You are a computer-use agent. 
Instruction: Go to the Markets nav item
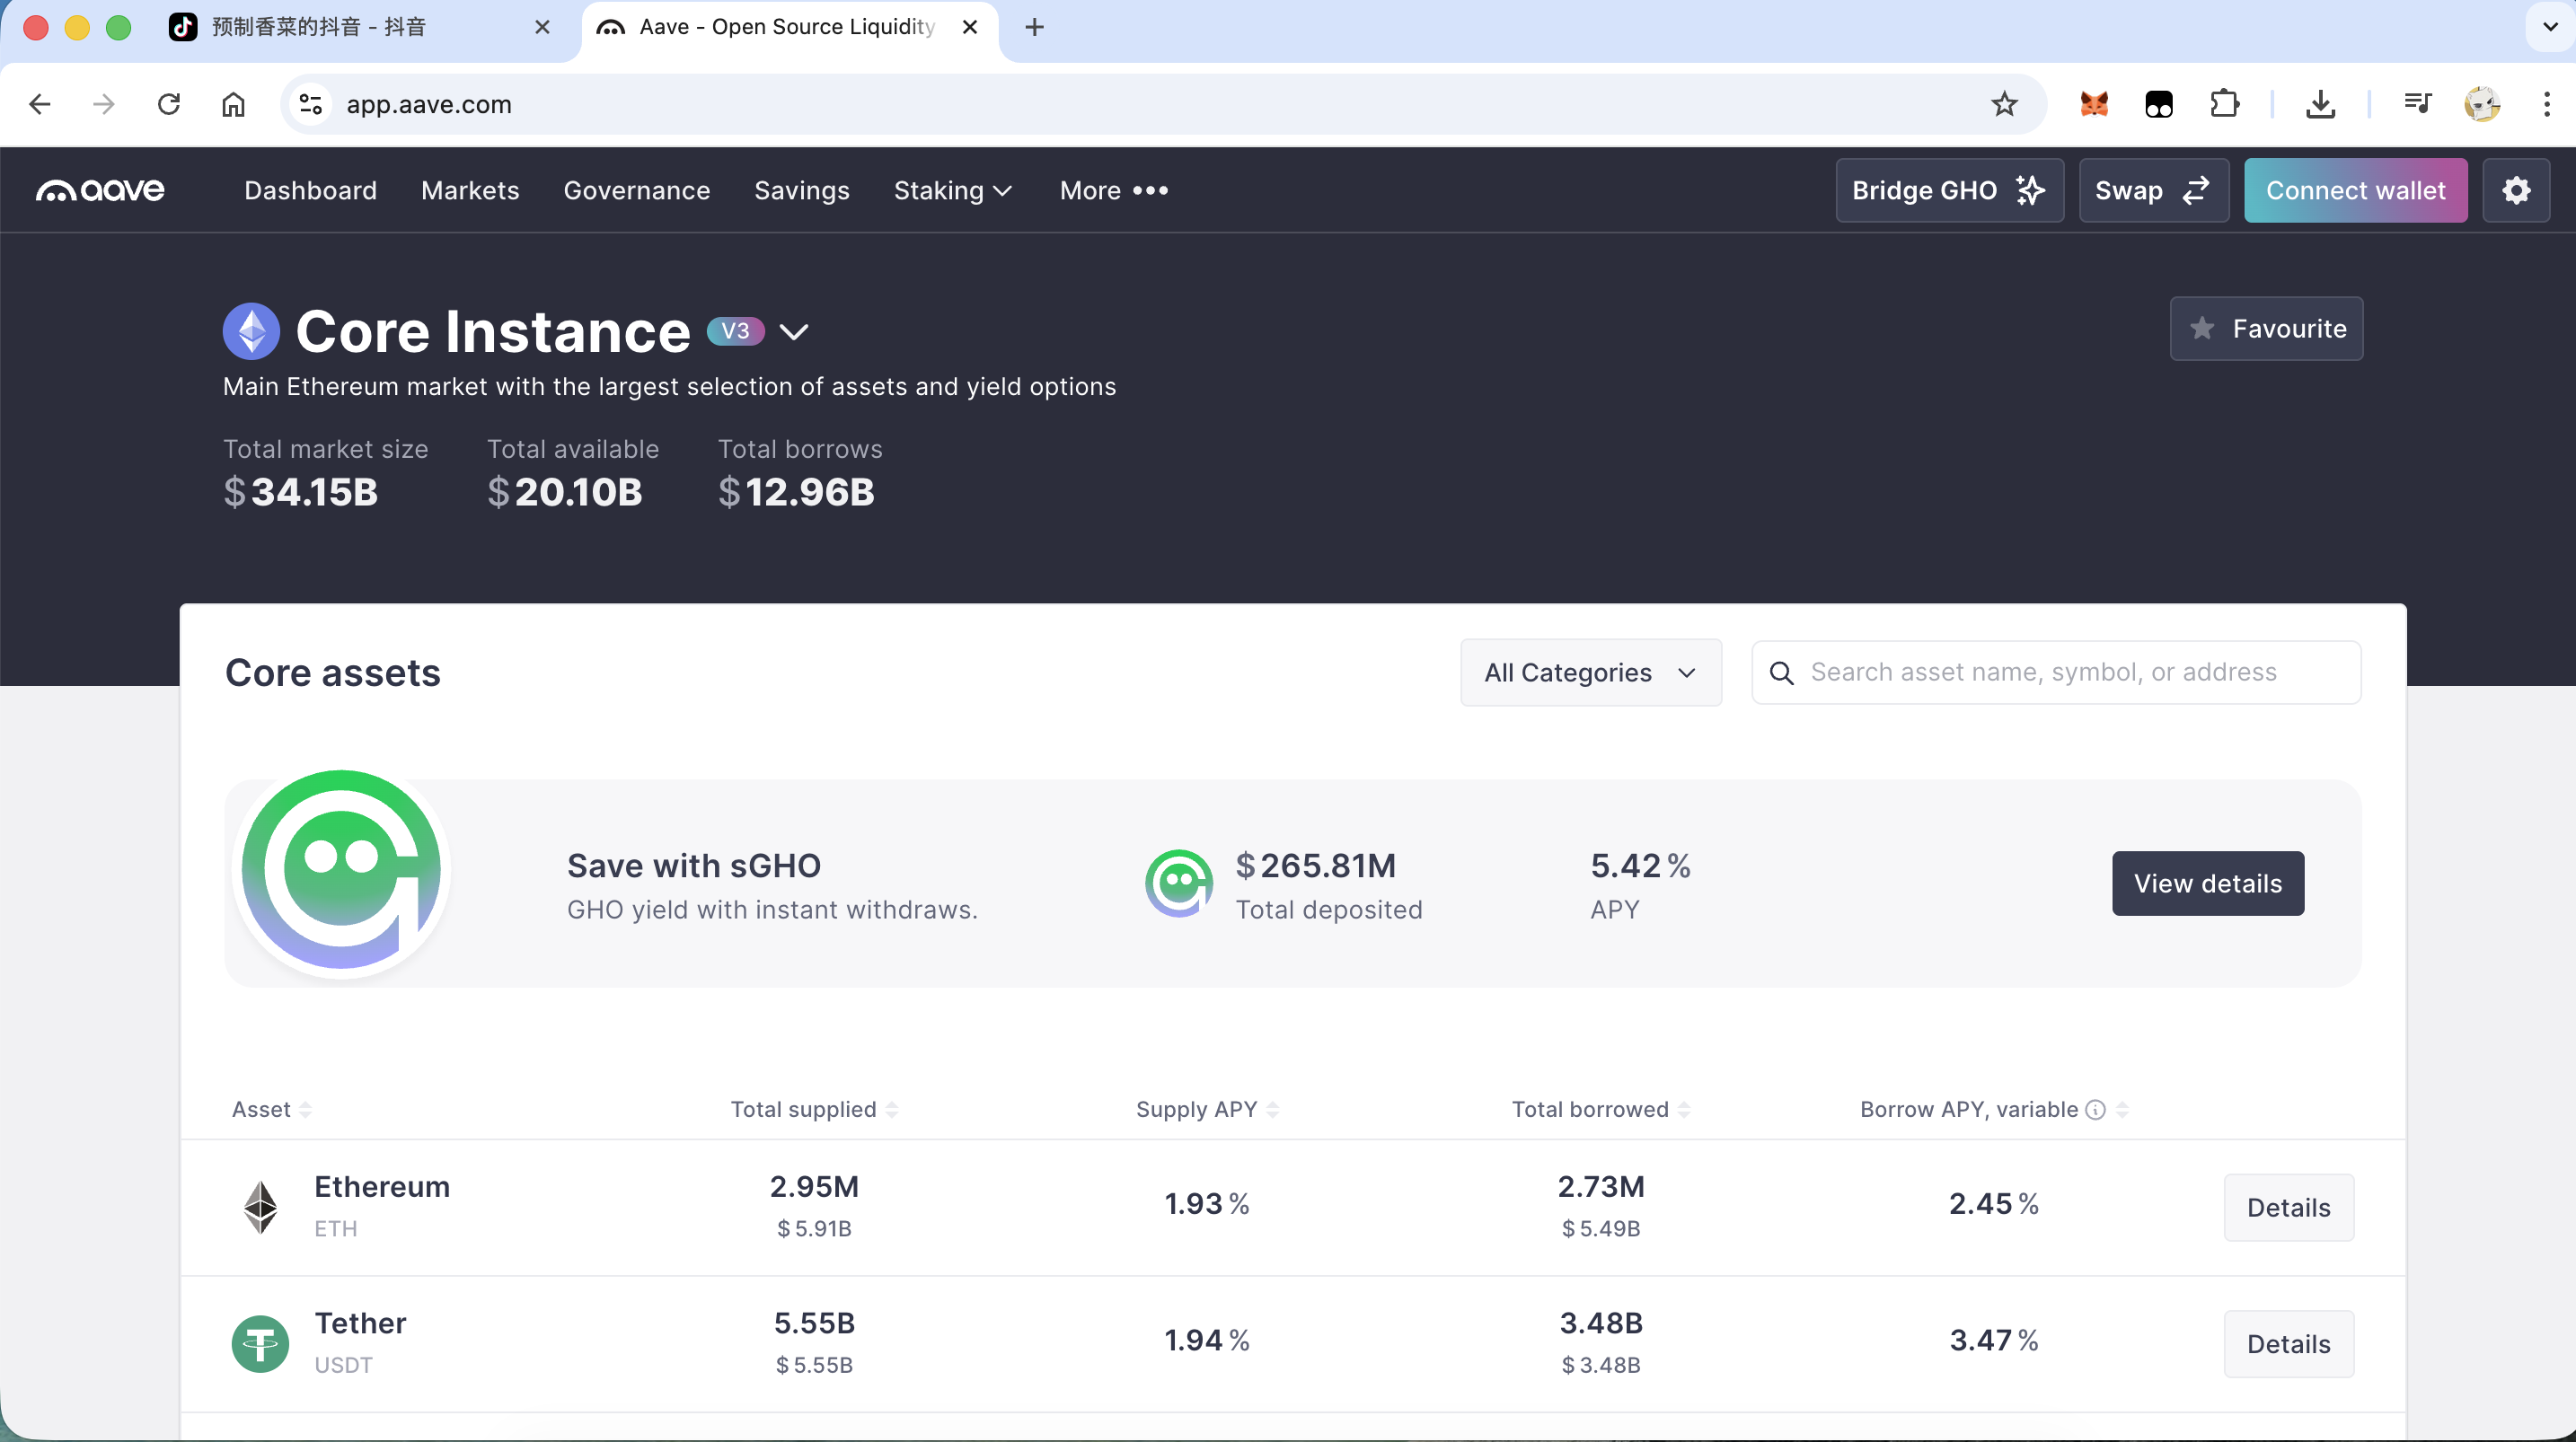tap(470, 190)
